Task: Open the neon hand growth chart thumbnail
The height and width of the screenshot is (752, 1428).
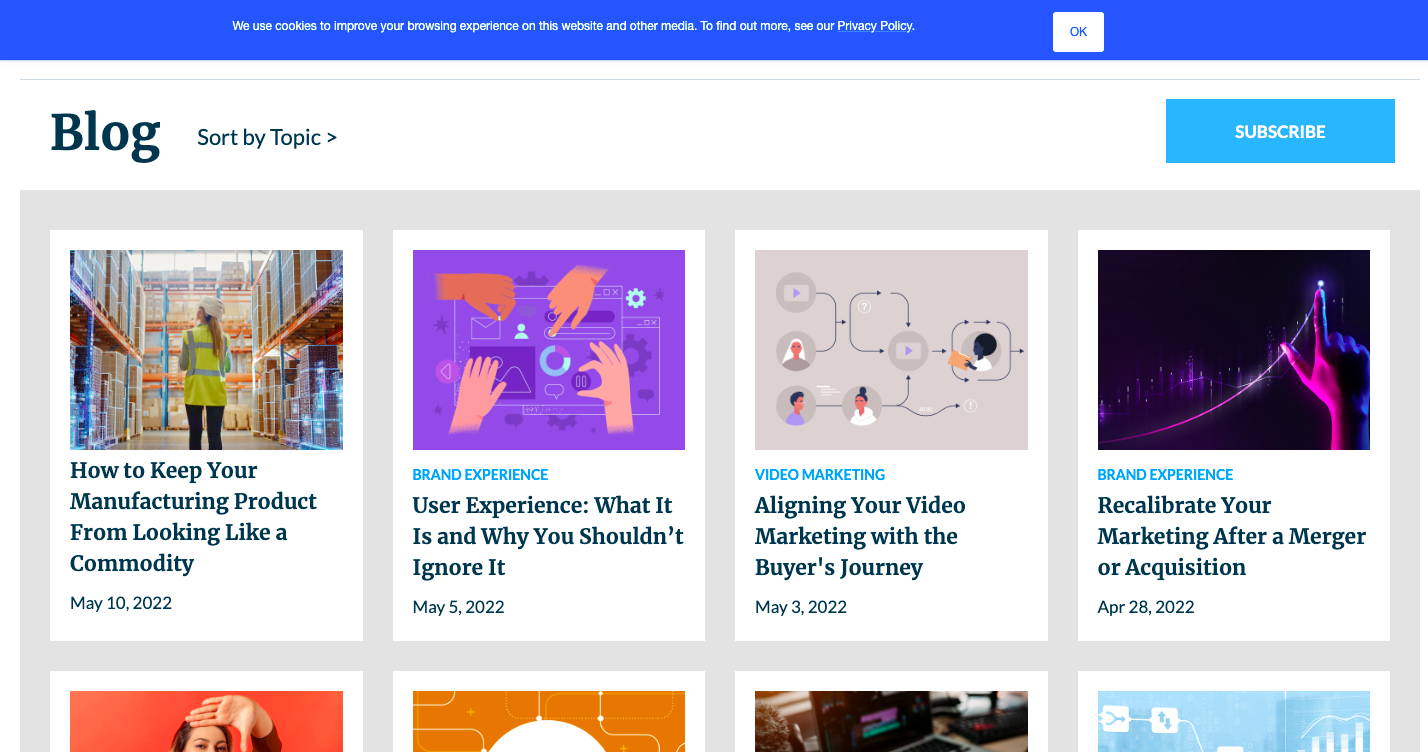Action: [x=1234, y=350]
